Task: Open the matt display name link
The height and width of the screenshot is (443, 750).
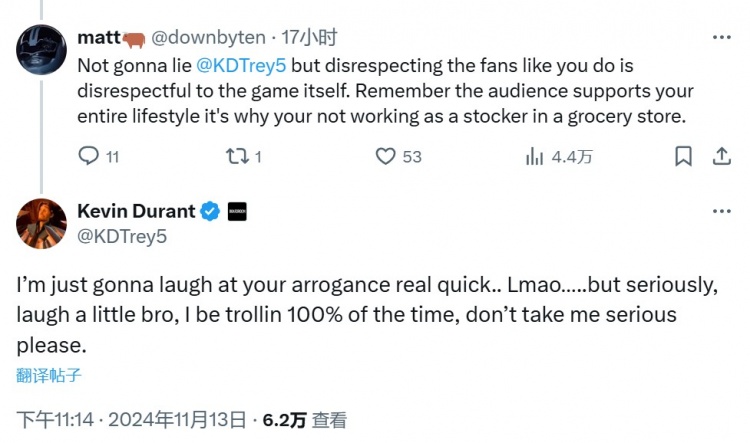Action: point(98,38)
